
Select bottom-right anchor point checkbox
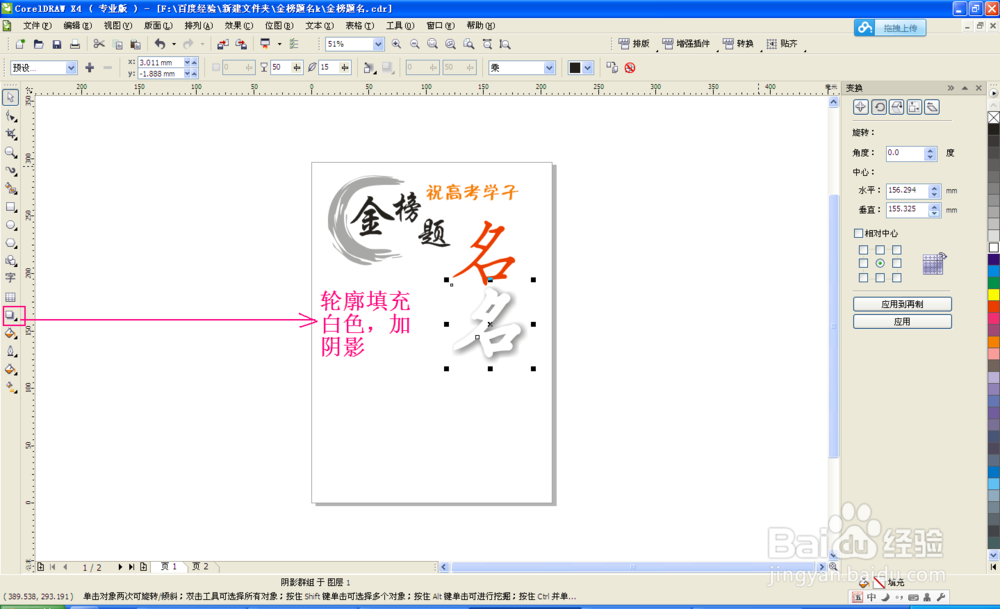(x=897, y=277)
